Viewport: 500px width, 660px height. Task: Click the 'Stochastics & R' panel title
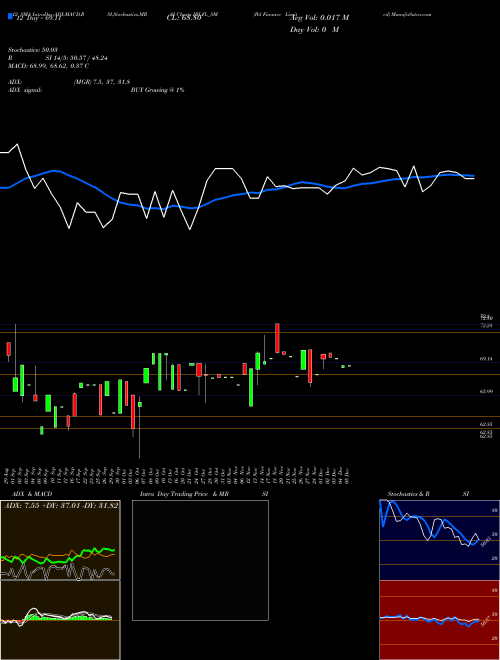[x=409, y=494]
